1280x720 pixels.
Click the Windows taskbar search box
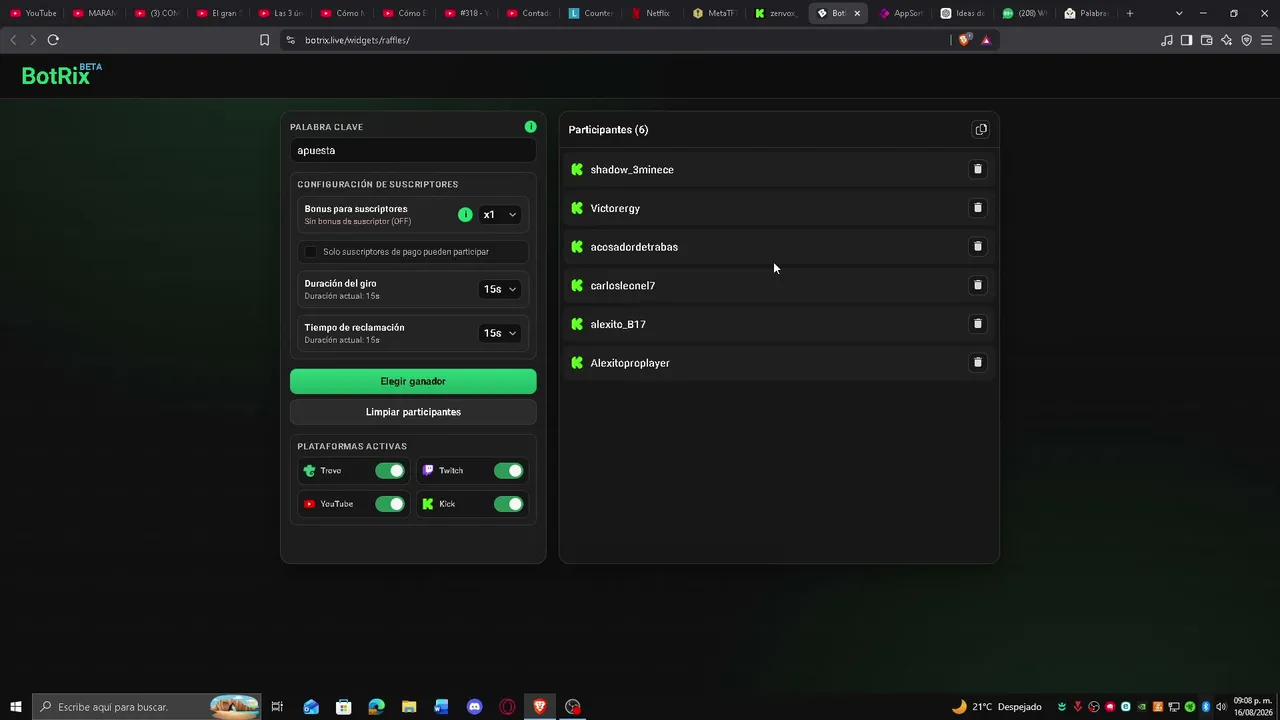pyautogui.click(x=147, y=707)
